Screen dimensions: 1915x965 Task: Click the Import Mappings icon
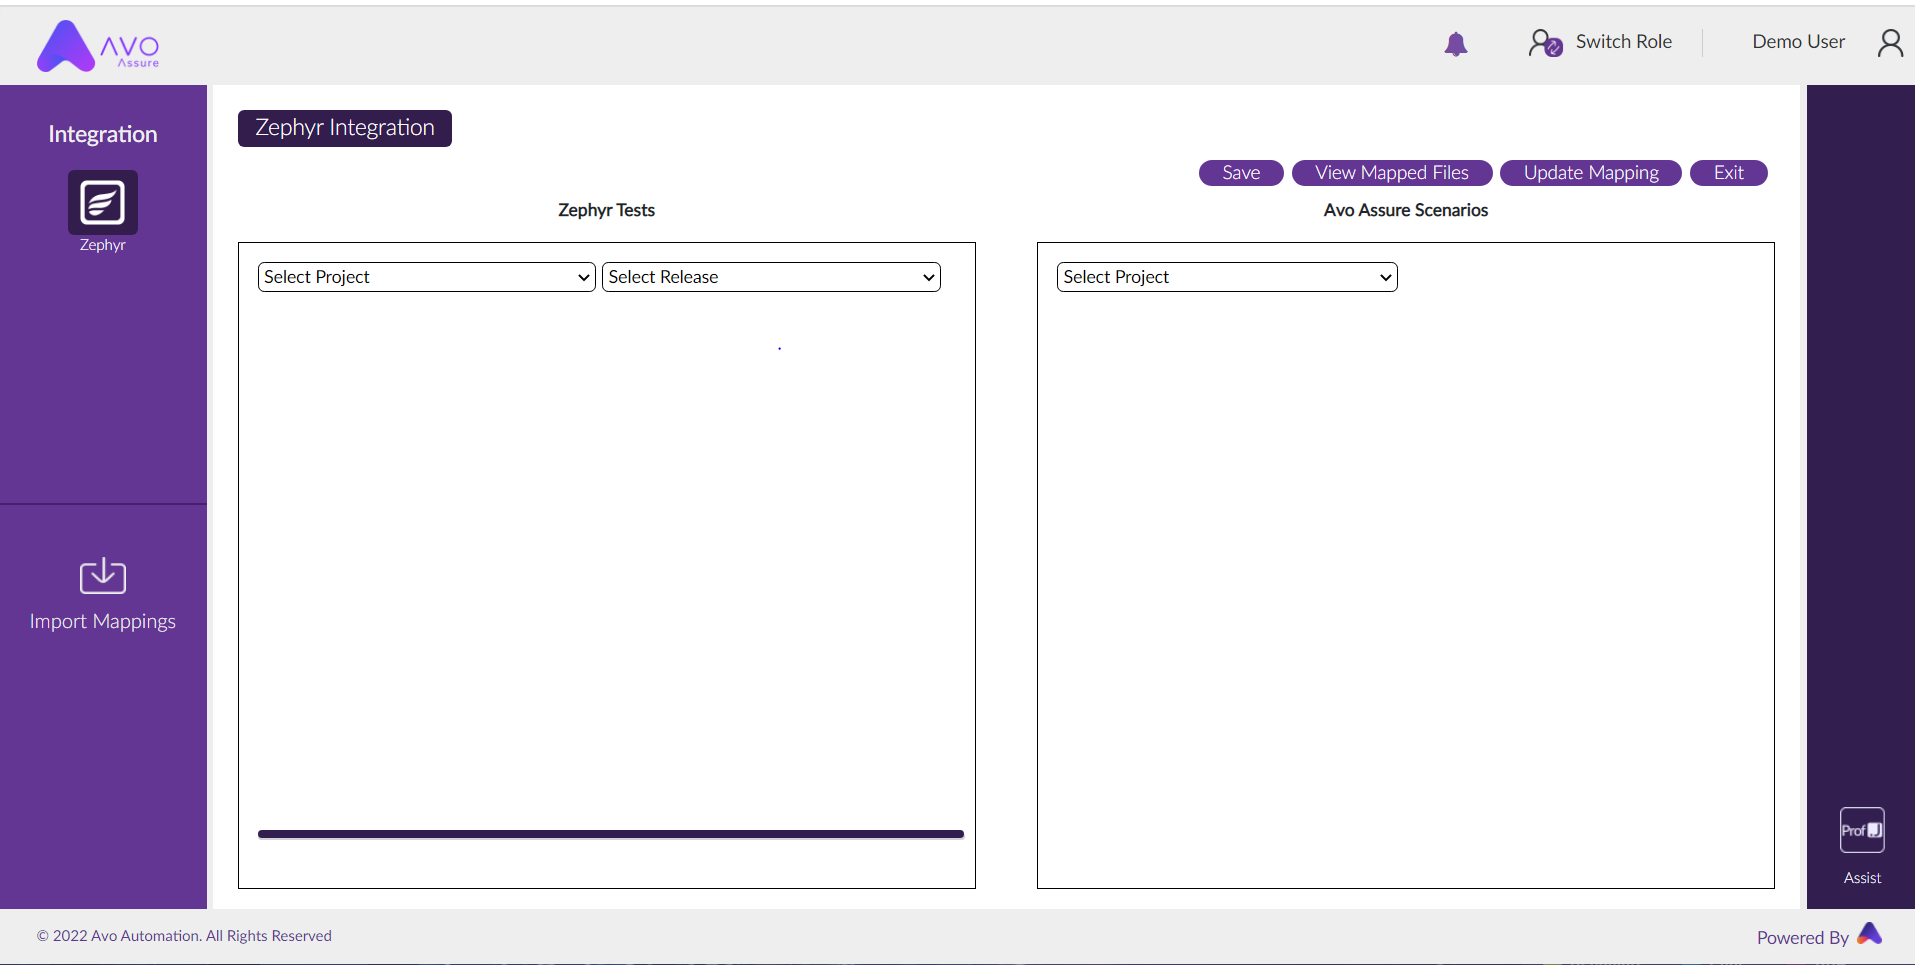coord(103,575)
